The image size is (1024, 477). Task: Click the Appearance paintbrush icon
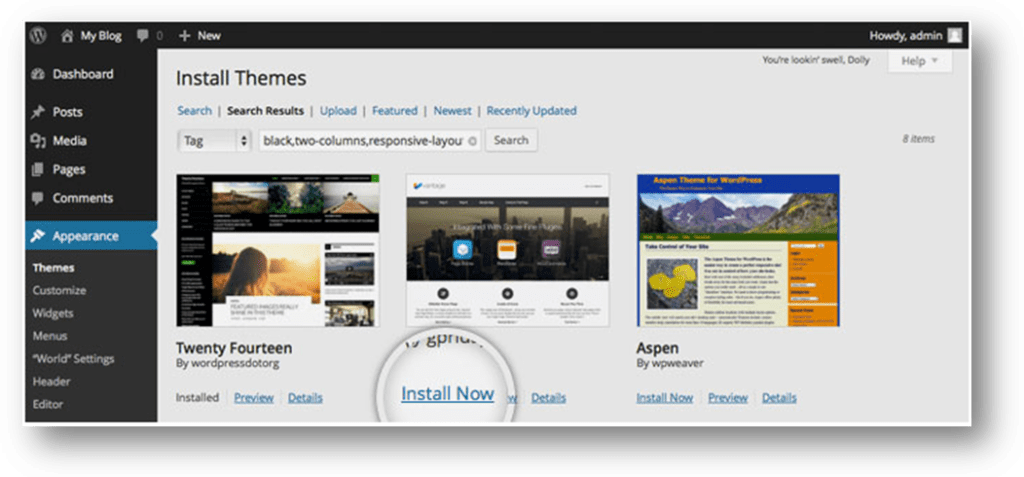pos(38,236)
